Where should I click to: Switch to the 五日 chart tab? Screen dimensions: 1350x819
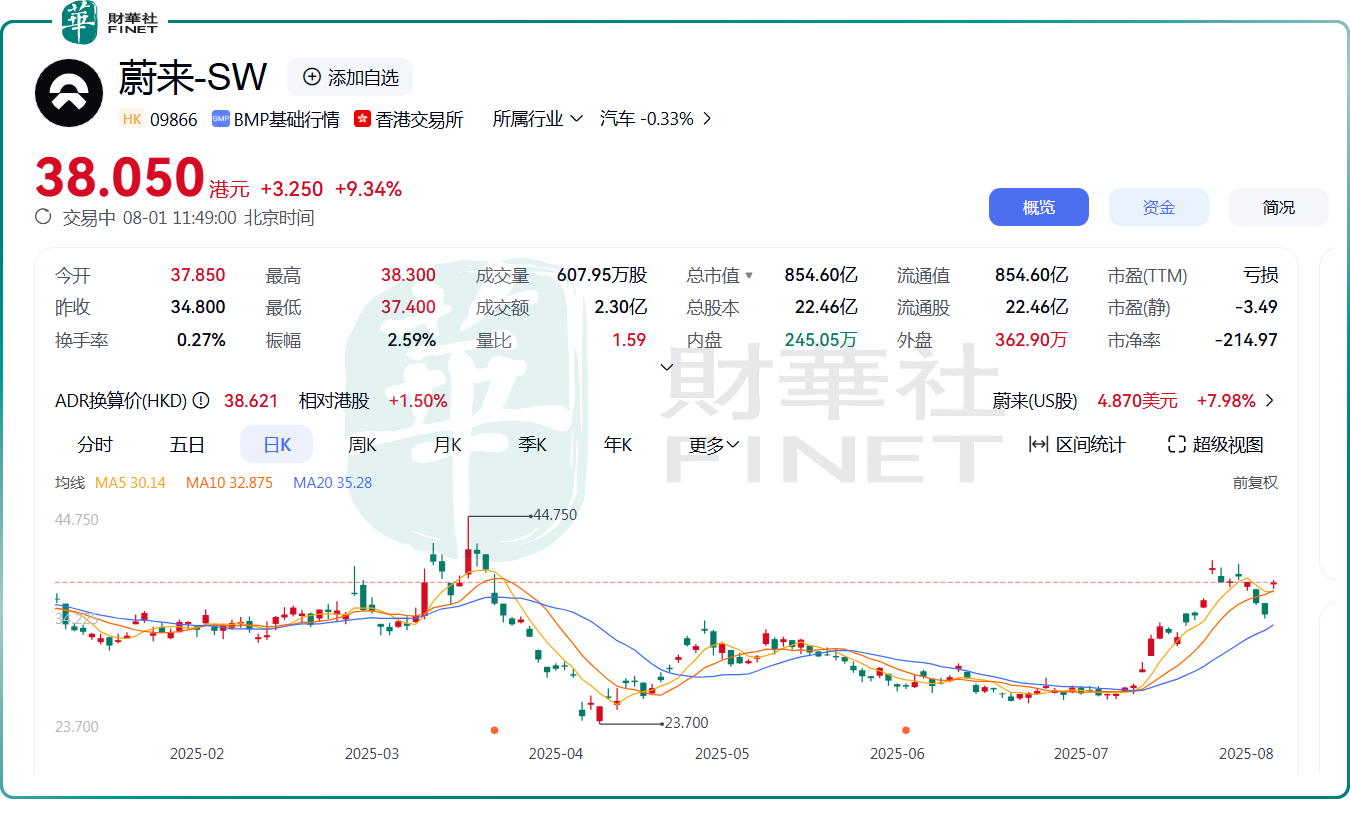pyautogui.click(x=187, y=445)
